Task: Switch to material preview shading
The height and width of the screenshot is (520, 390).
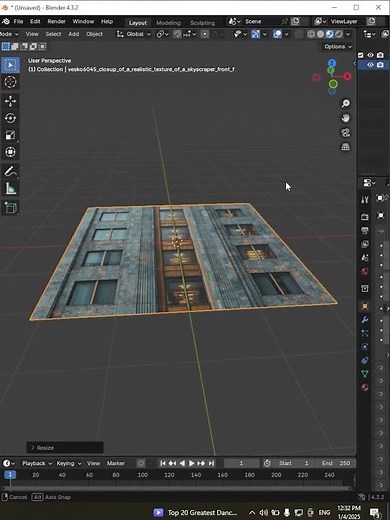Action: point(330,34)
